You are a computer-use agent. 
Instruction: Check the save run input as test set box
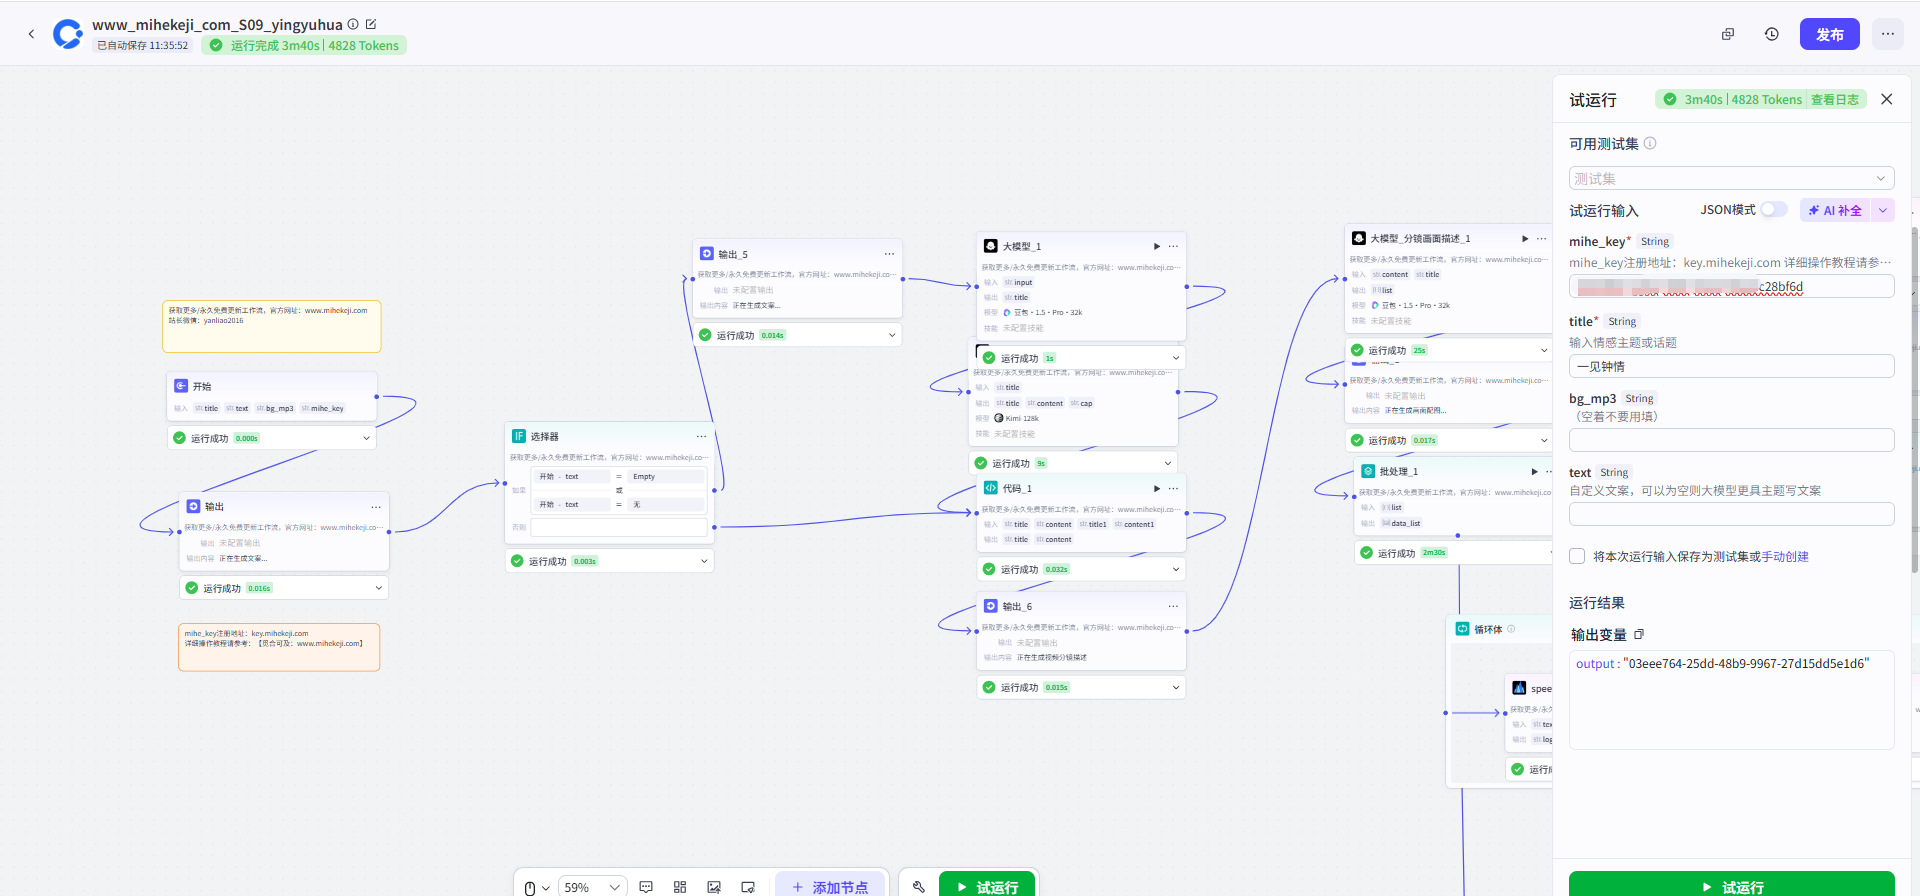coord(1577,557)
